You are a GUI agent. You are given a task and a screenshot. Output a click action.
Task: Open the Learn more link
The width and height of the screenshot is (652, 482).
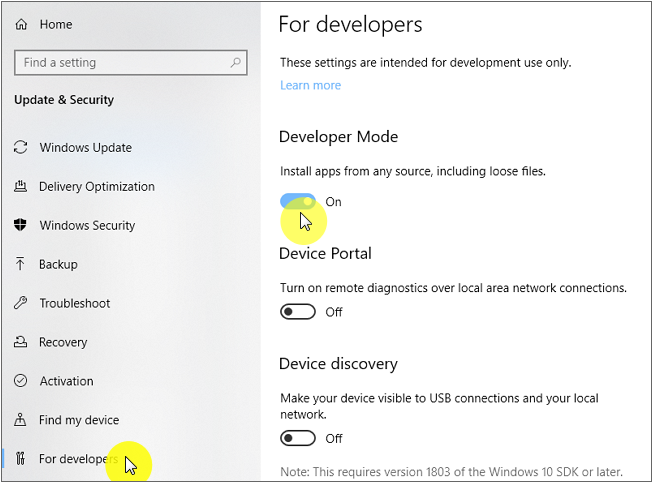[x=310, y=86]
